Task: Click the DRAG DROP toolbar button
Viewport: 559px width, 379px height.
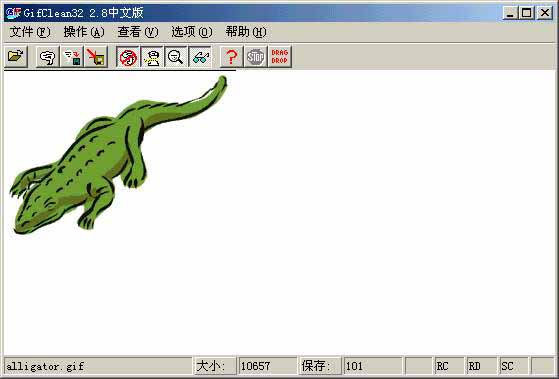Action: tap(280, 57)
